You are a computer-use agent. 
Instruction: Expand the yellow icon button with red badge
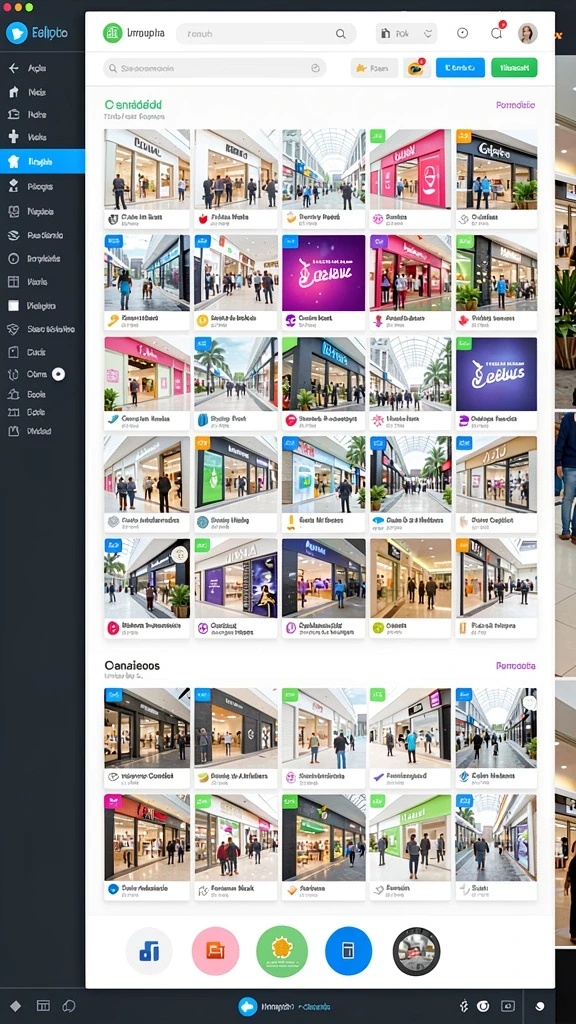pyautogui.click(x=417, y=67)
